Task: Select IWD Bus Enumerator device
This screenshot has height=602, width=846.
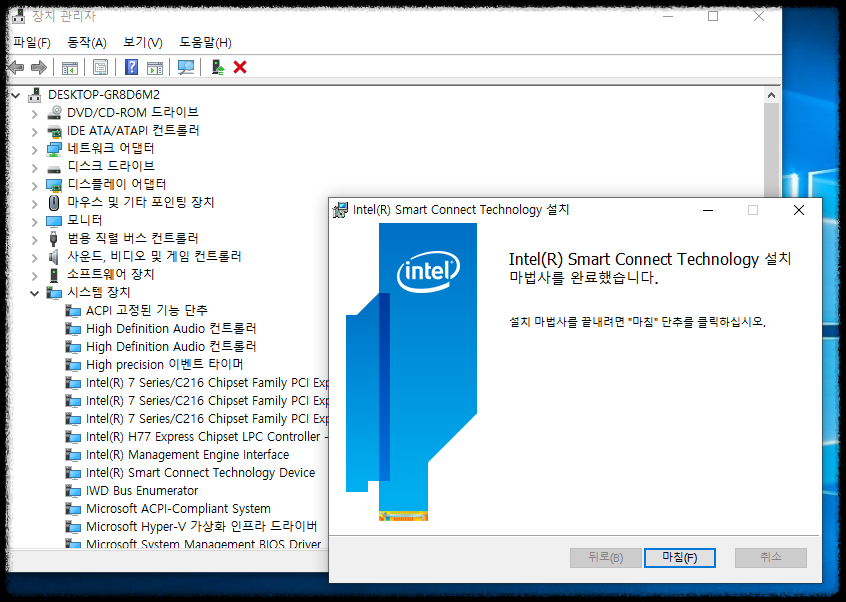Action: point(142,491)
